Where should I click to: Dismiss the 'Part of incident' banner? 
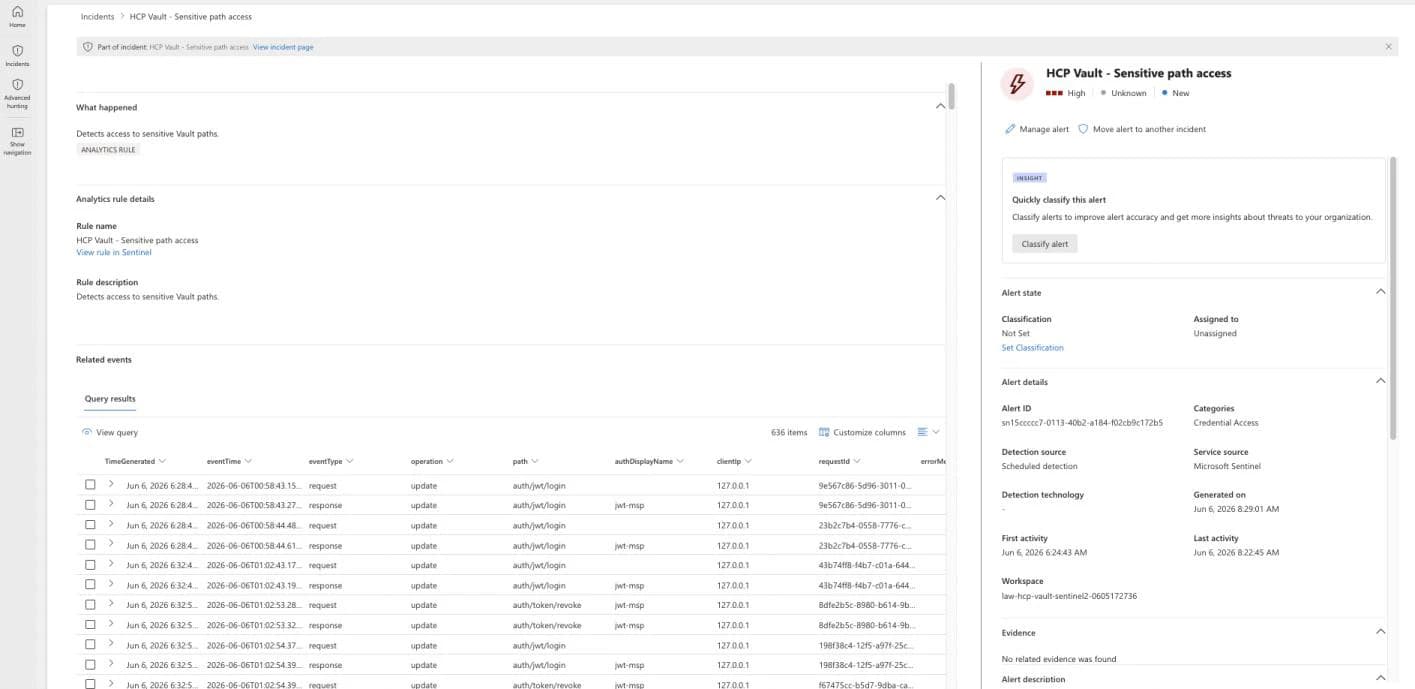coord(1388,47)
